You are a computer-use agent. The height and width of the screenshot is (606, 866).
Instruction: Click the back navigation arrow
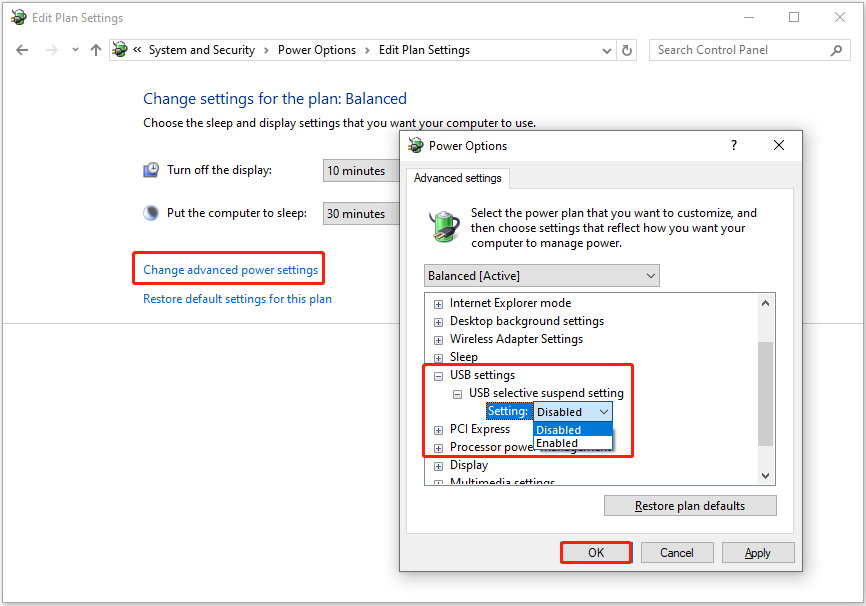point(22,49)
